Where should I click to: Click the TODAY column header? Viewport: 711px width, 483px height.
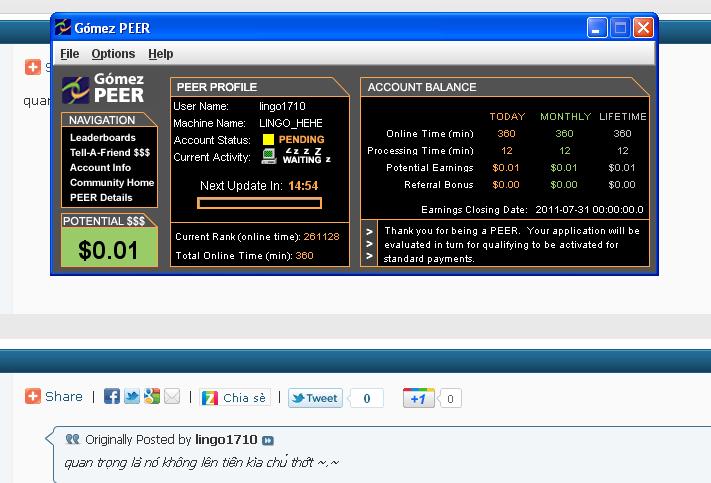point(507,117)
